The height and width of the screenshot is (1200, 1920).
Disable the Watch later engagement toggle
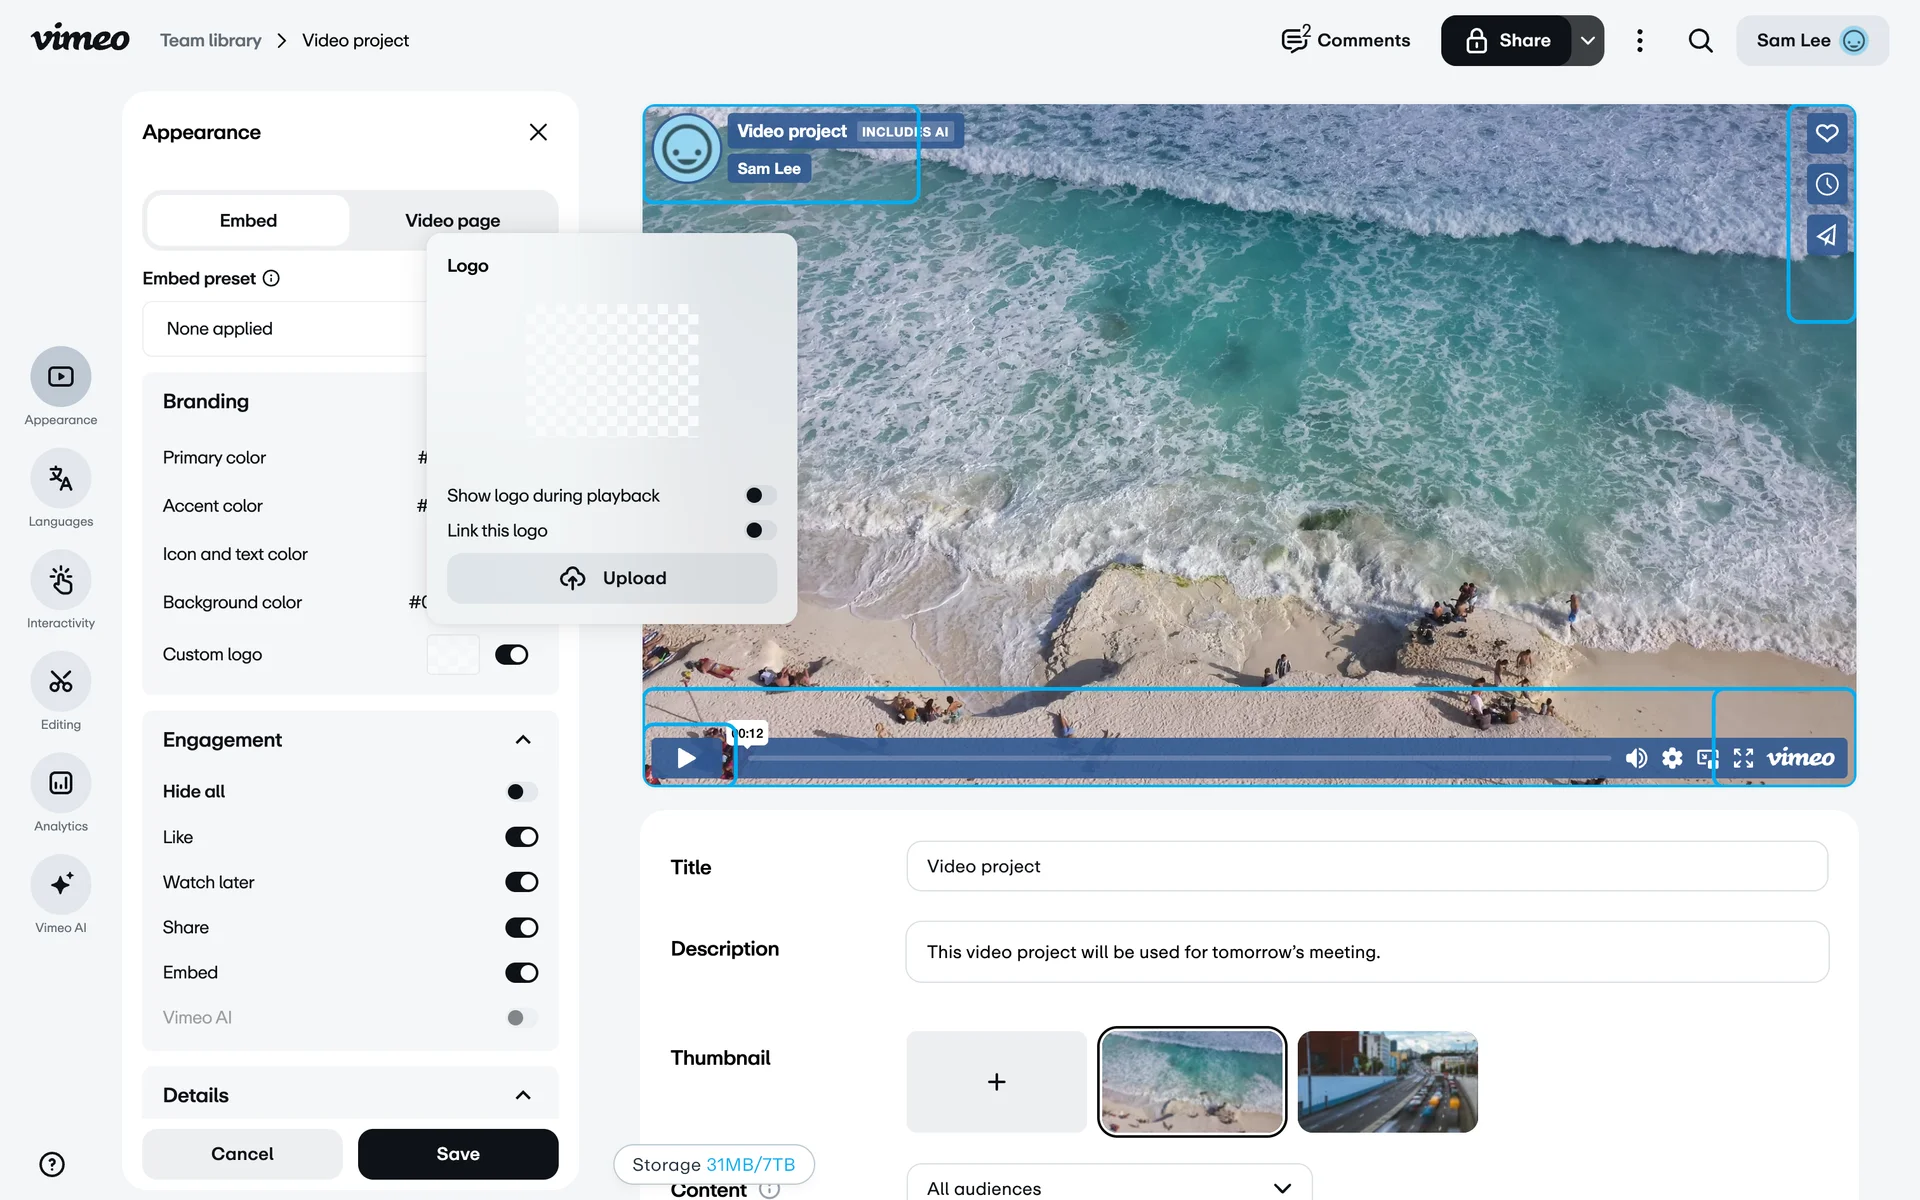pyautogui.click(x=521, y=882)
